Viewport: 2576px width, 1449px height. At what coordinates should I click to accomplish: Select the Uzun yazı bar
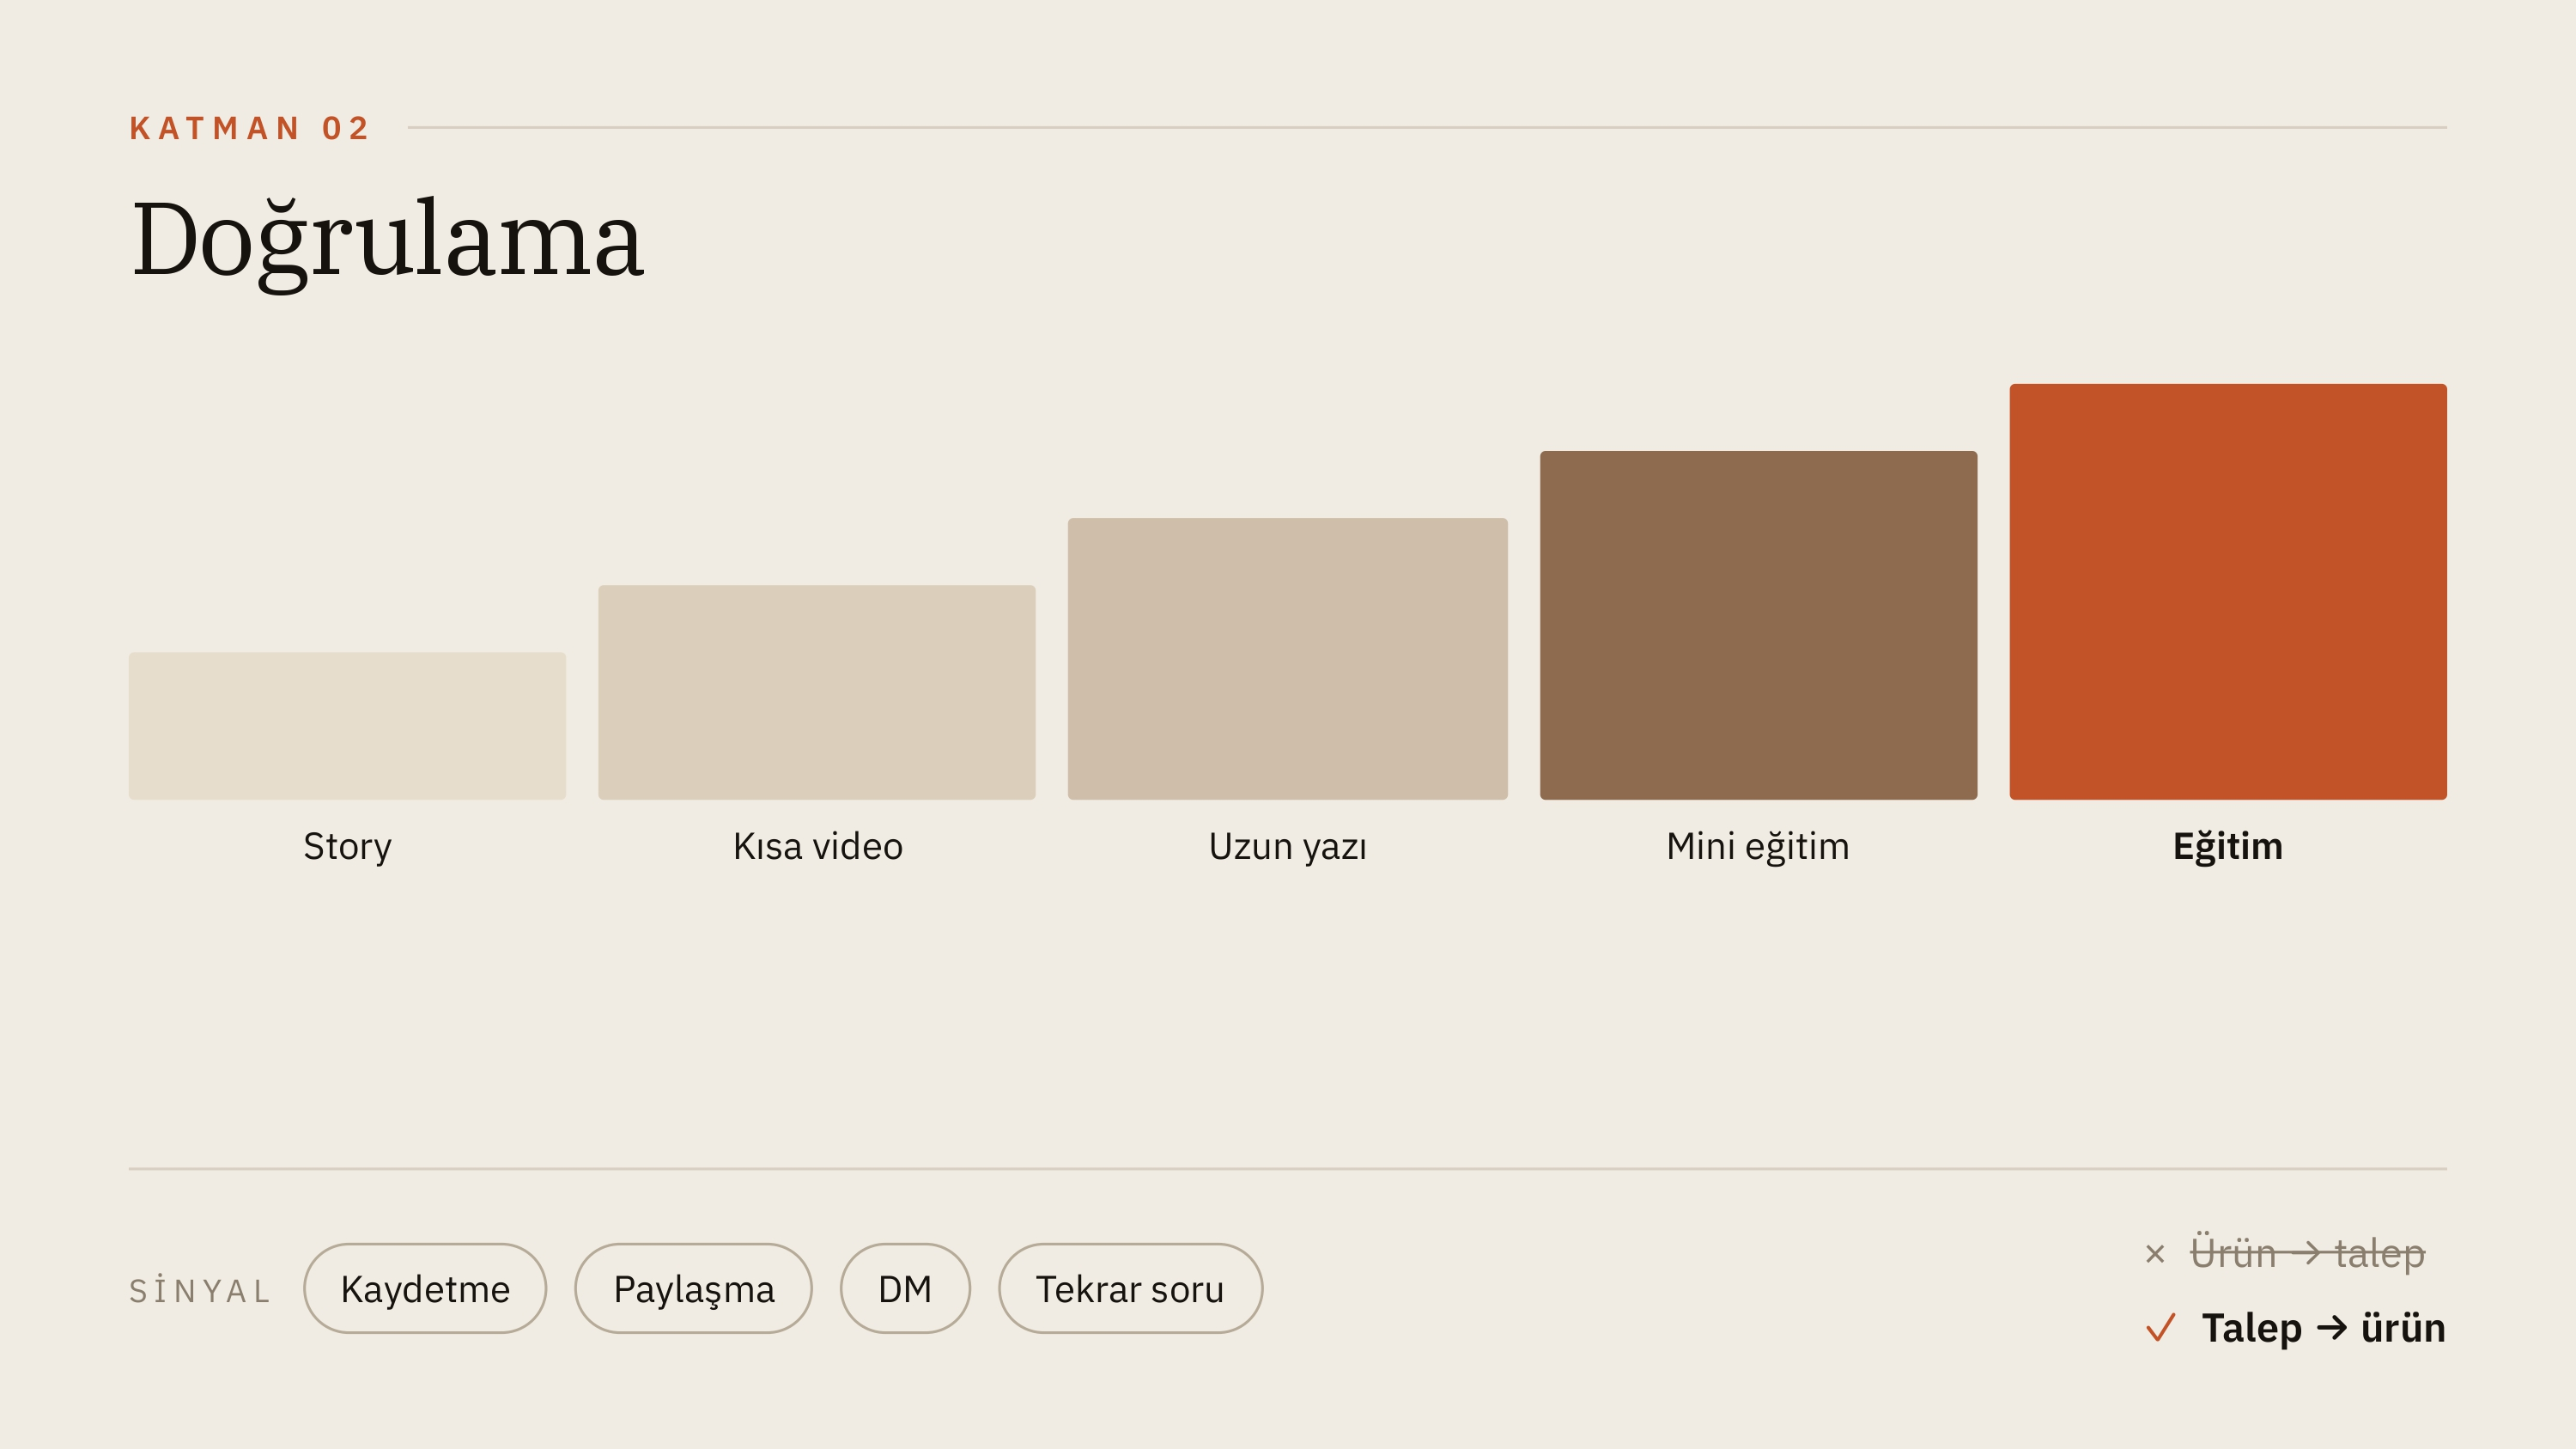click(x=1287, y=658)
